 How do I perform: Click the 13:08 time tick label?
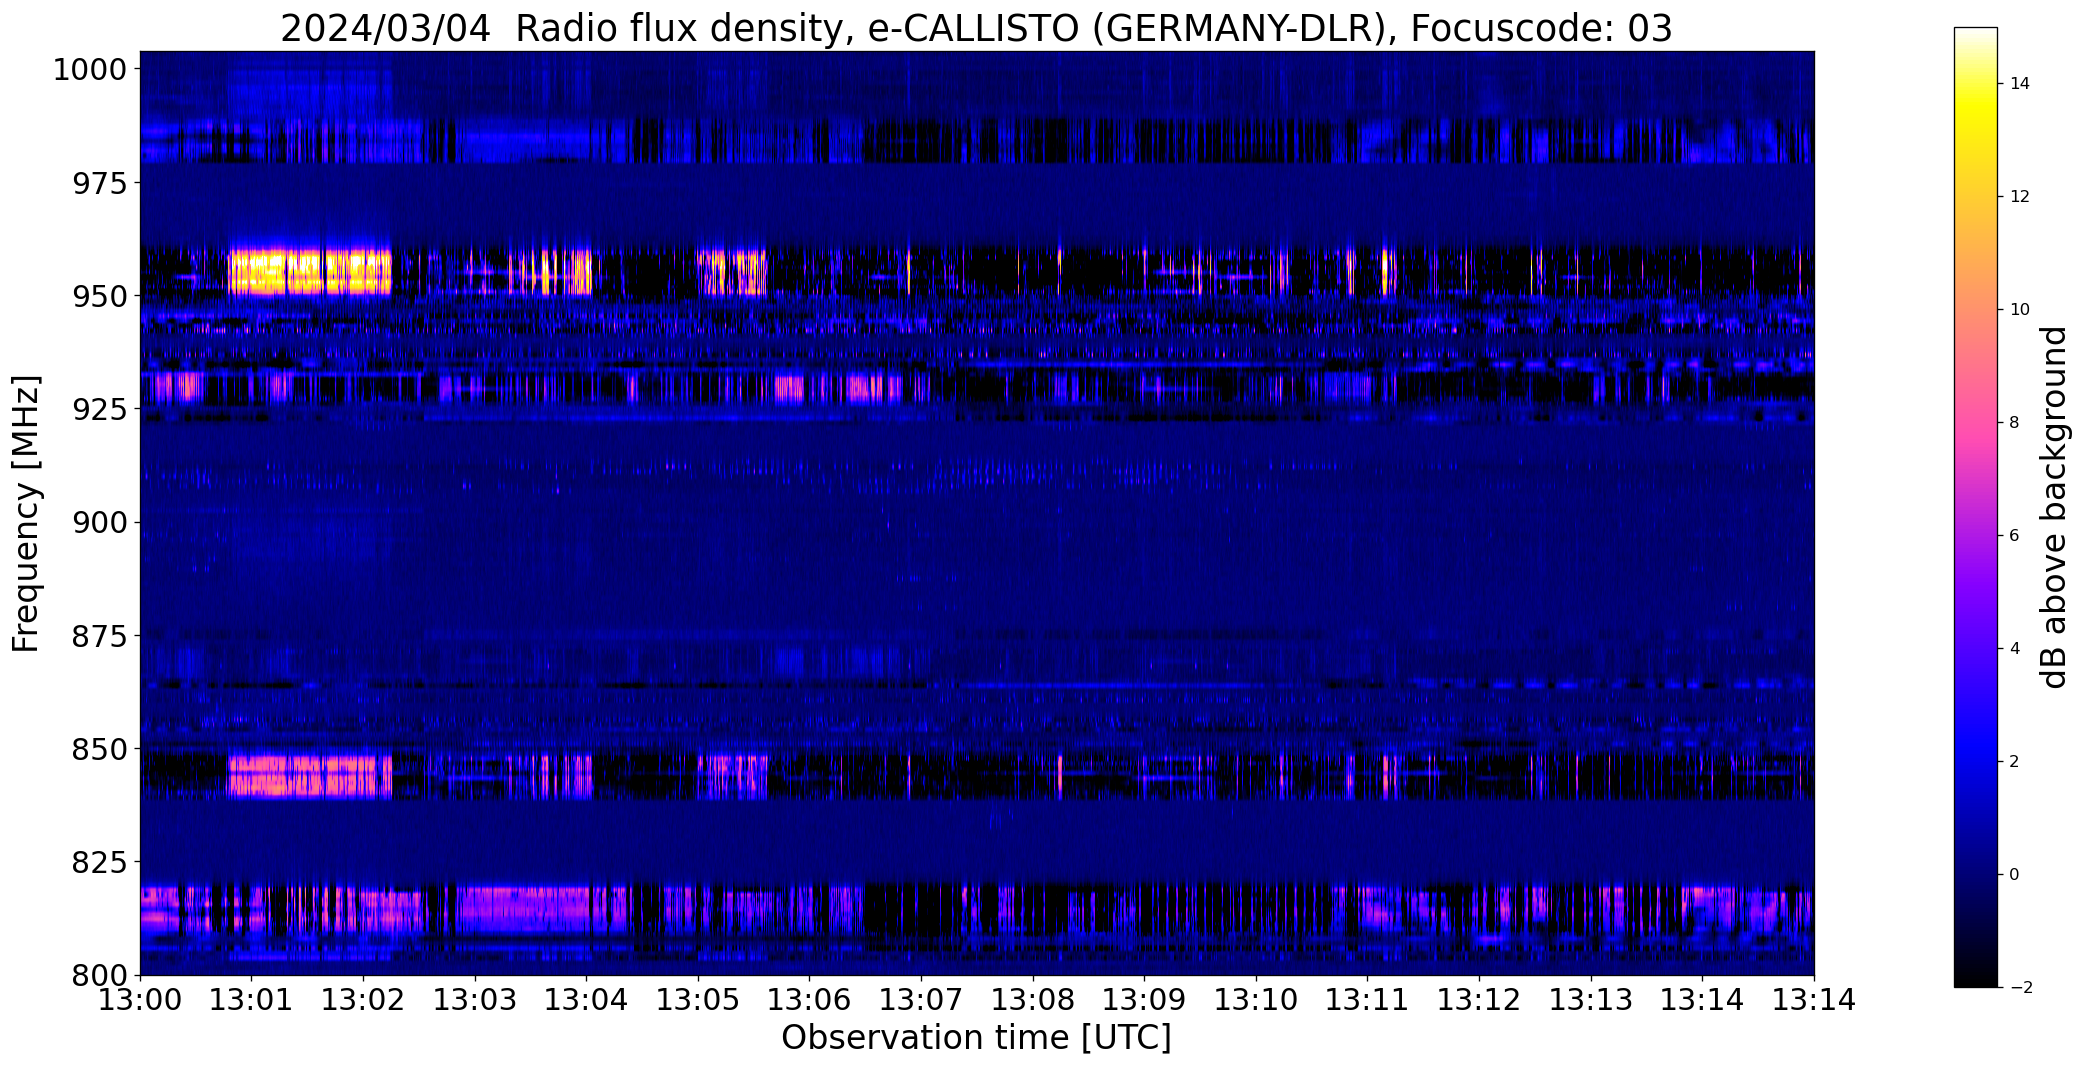(1033, 1000)
